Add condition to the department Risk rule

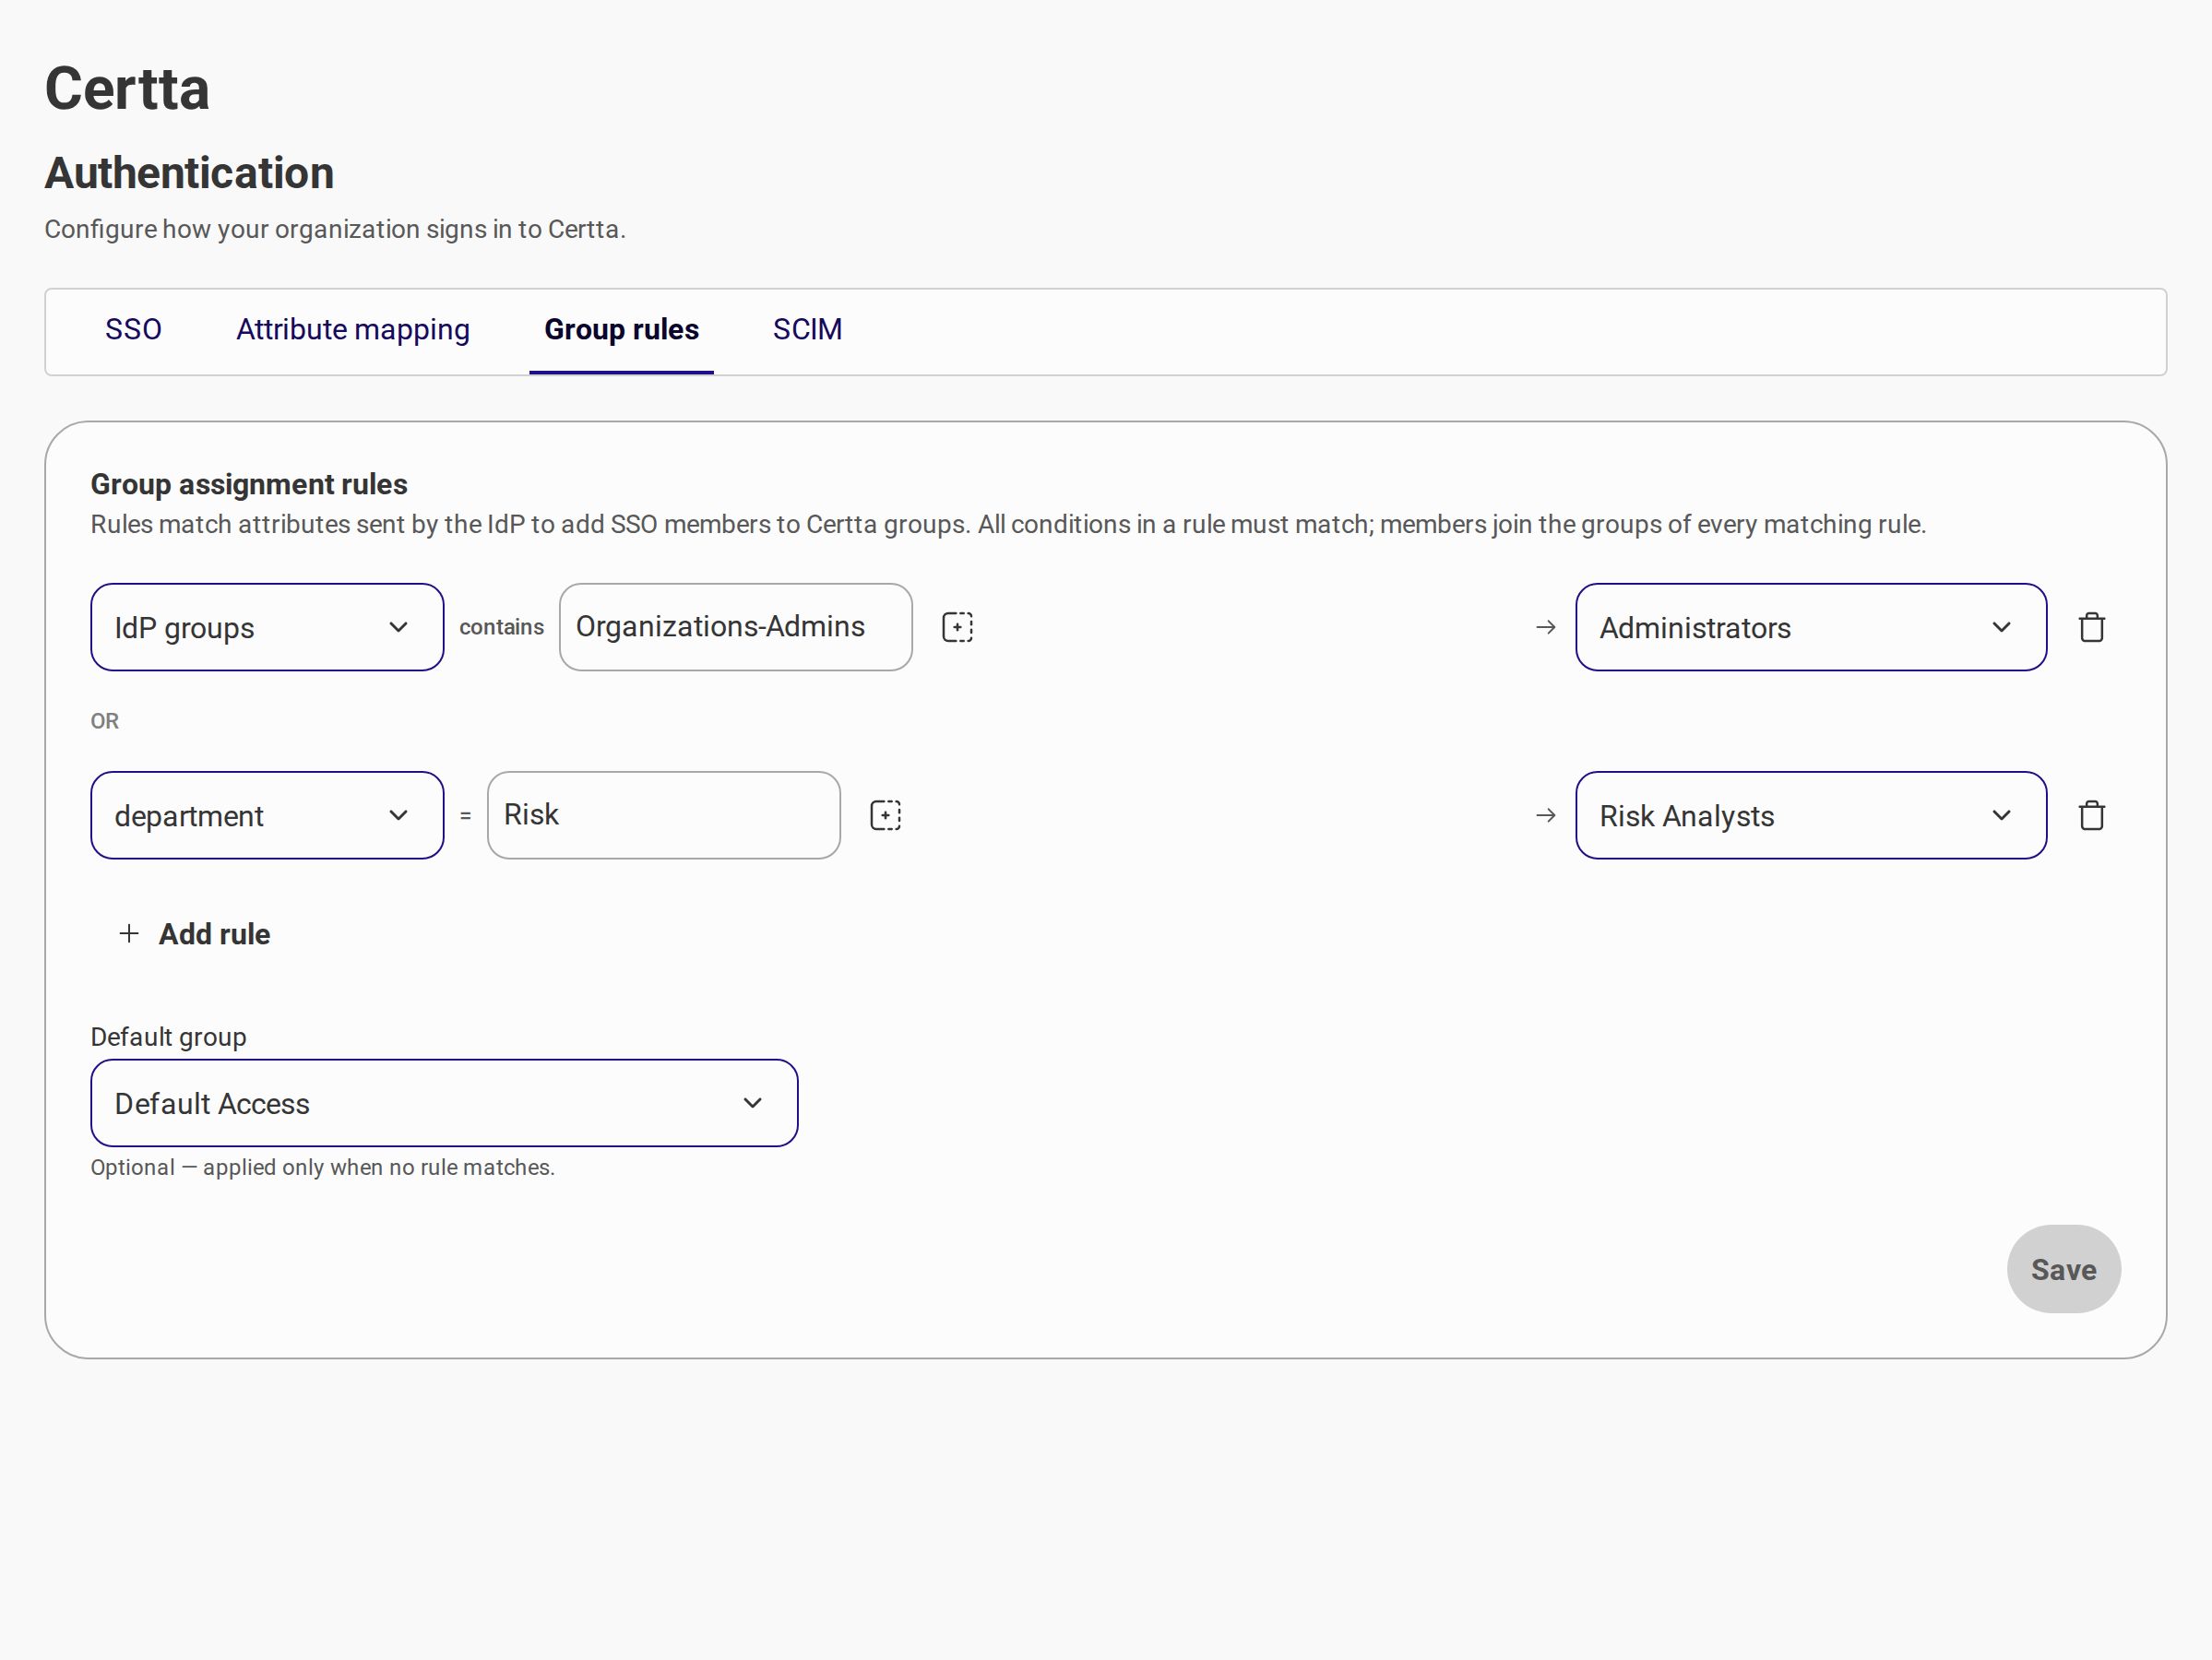click(885, 815)
